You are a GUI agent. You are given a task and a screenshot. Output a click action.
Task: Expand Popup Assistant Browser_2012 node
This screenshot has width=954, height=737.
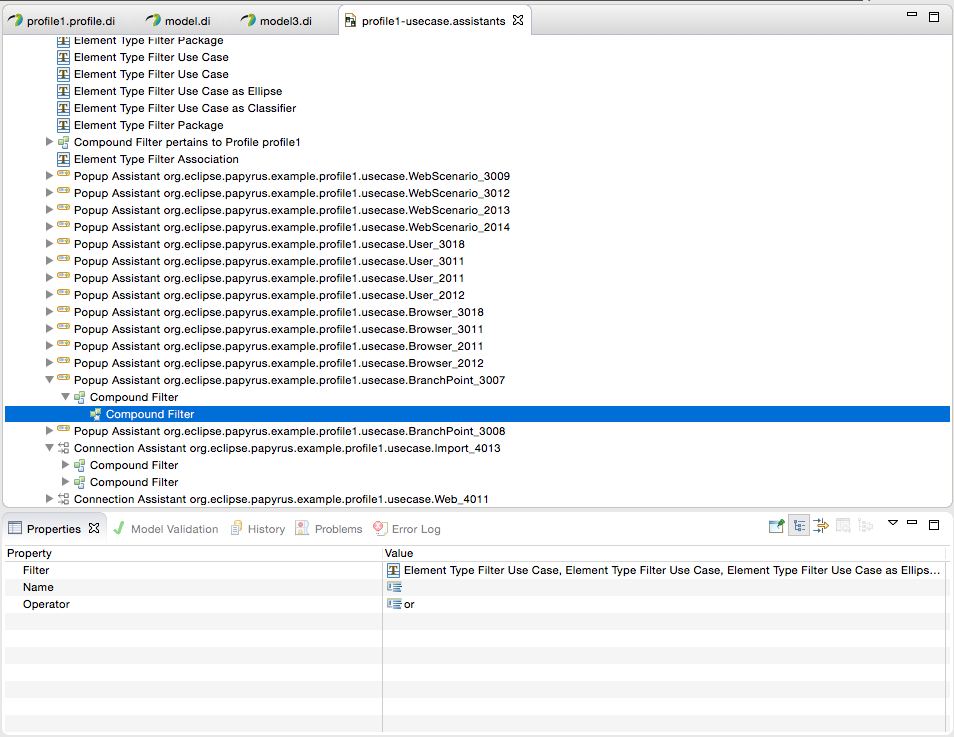pos(49,363)
